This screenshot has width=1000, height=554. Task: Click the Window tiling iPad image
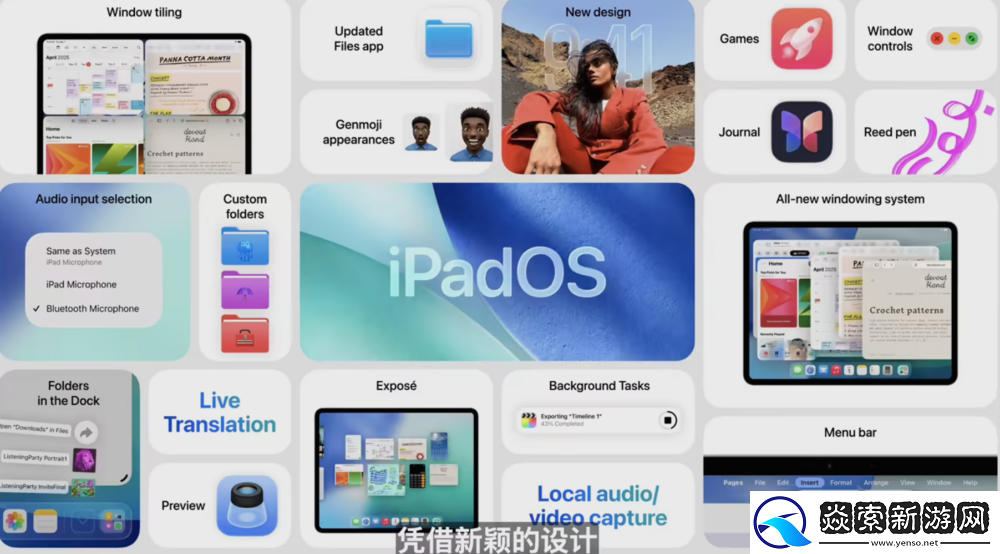[x=144, y=104]
